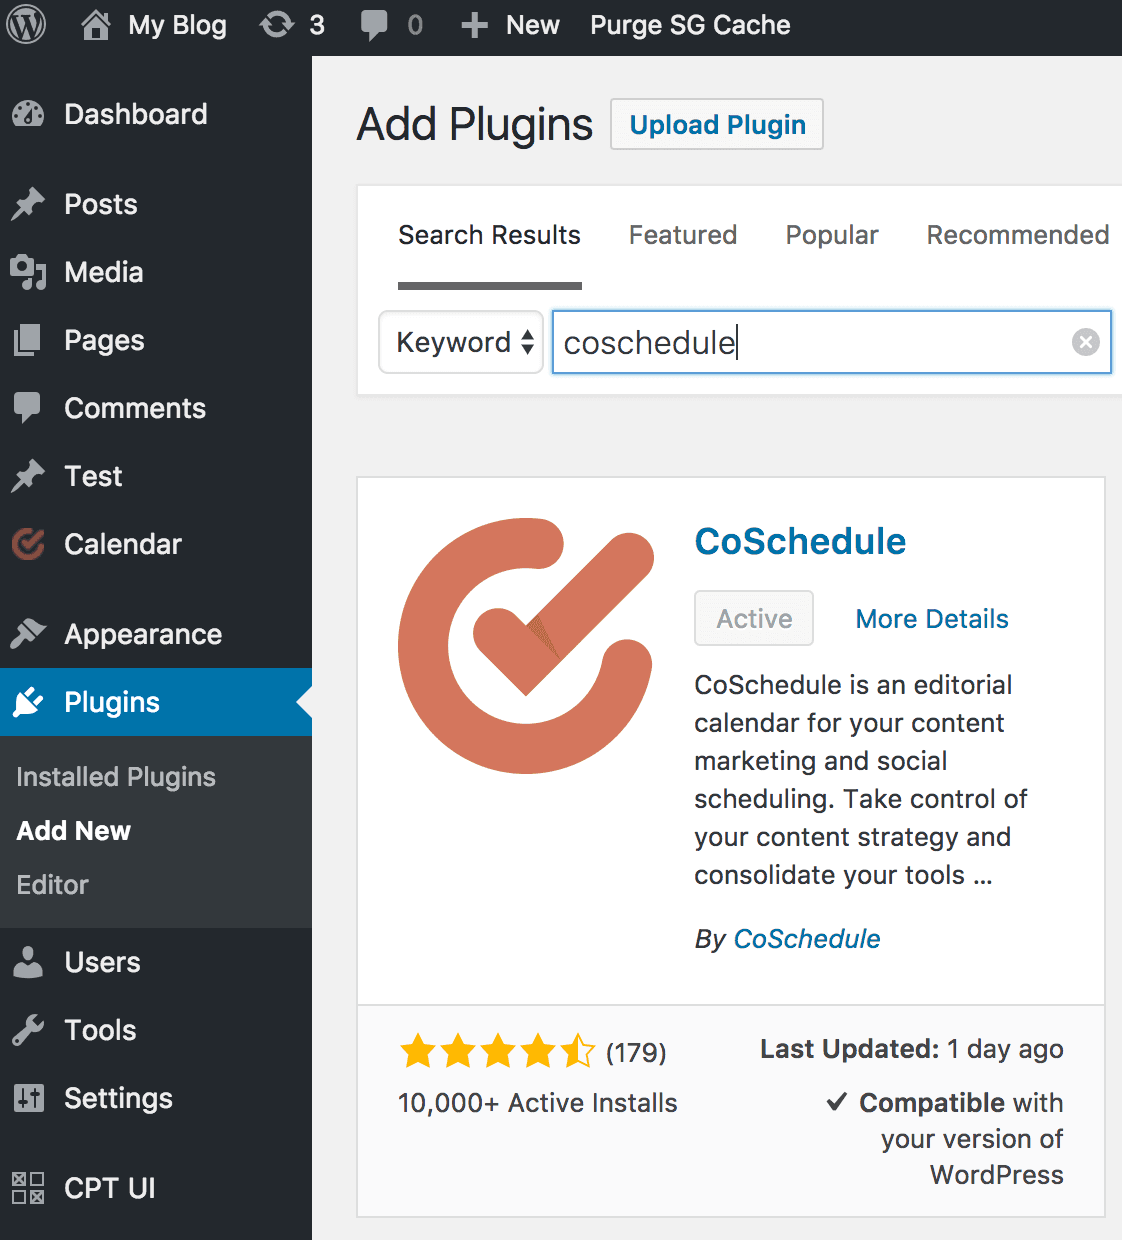Click the CoSchedule Calendar sidebar icon
1122x1240 pixels.
28,544
